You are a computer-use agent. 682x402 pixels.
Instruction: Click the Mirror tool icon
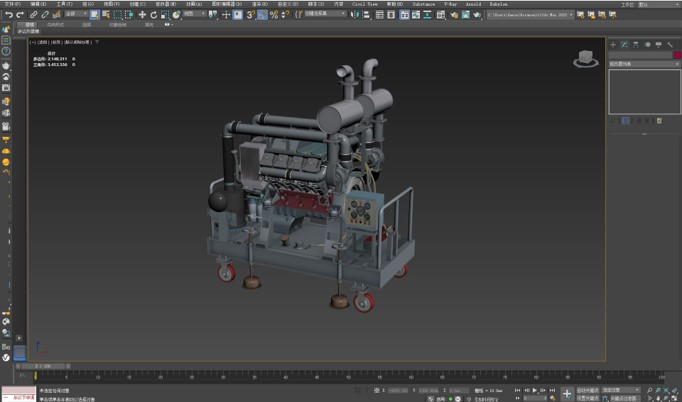[355, 15]
